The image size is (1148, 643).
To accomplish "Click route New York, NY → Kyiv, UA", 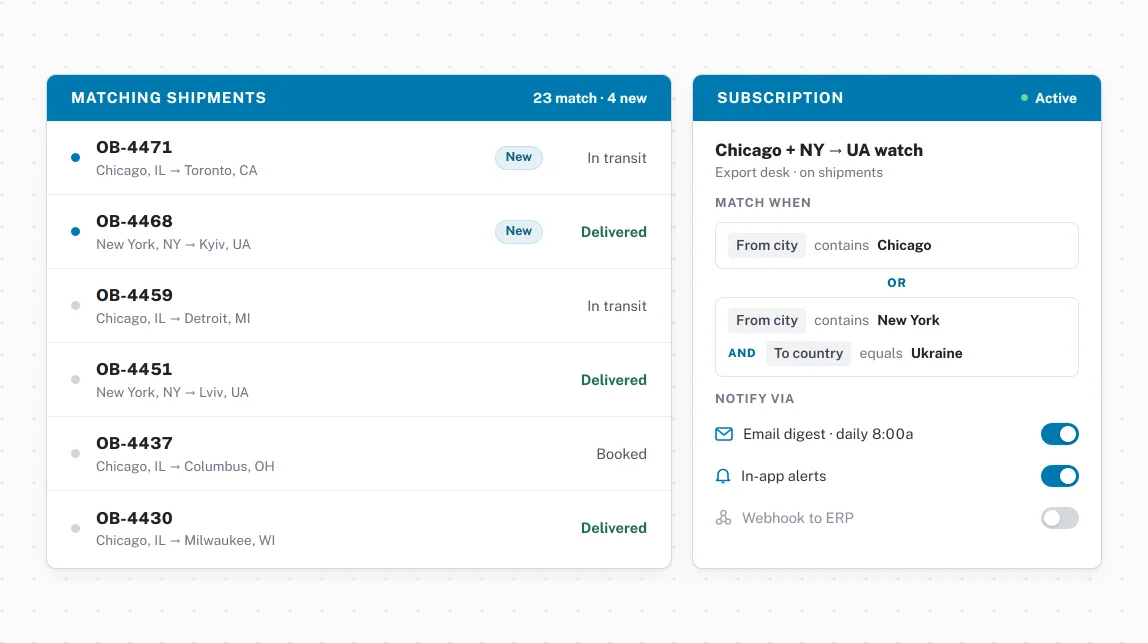I will point(173,245).
